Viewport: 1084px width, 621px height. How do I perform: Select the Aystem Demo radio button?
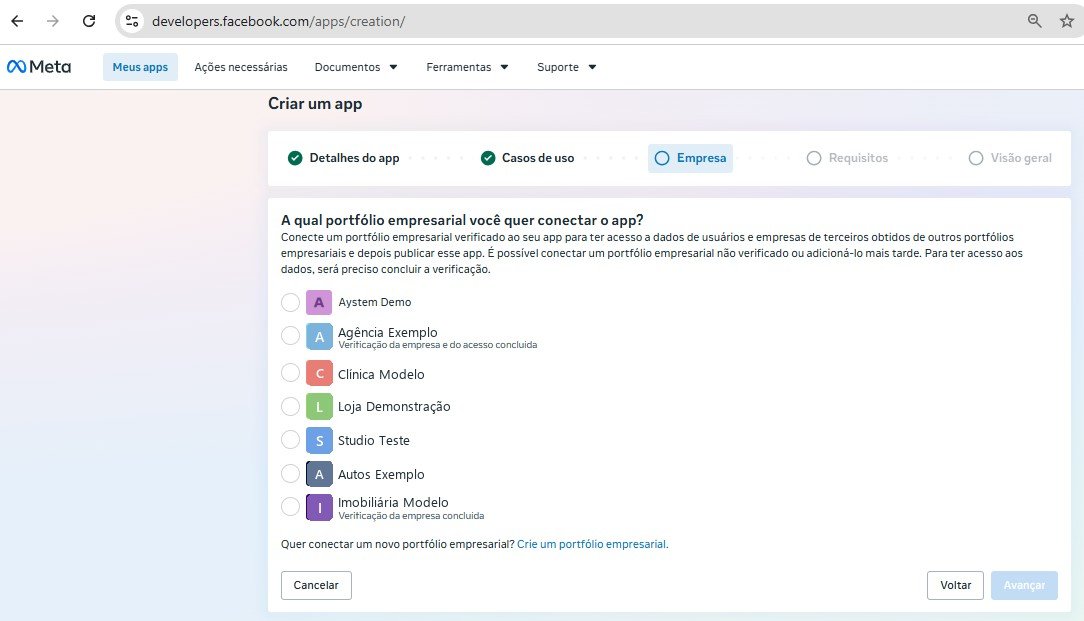[290, 302]
